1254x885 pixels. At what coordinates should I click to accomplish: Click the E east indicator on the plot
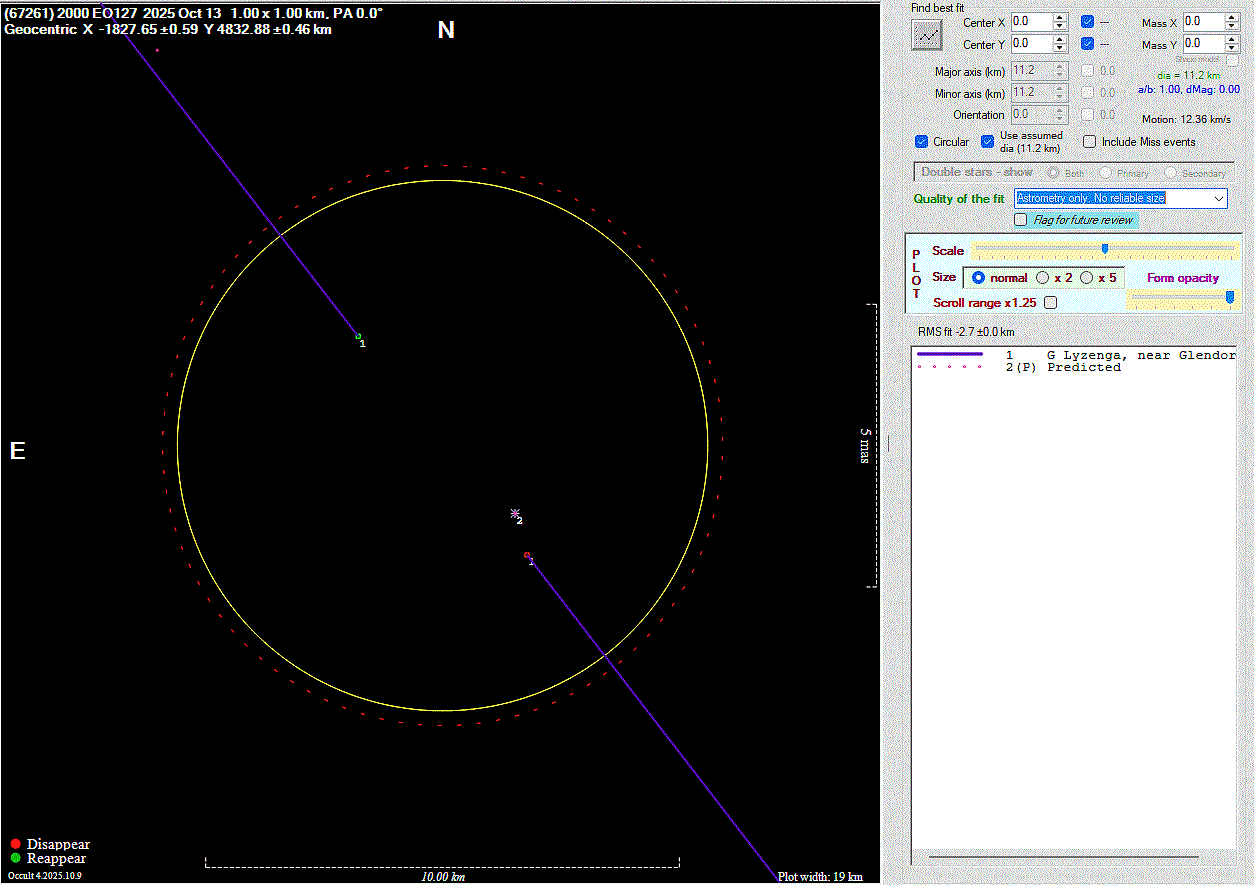[17, 451]
